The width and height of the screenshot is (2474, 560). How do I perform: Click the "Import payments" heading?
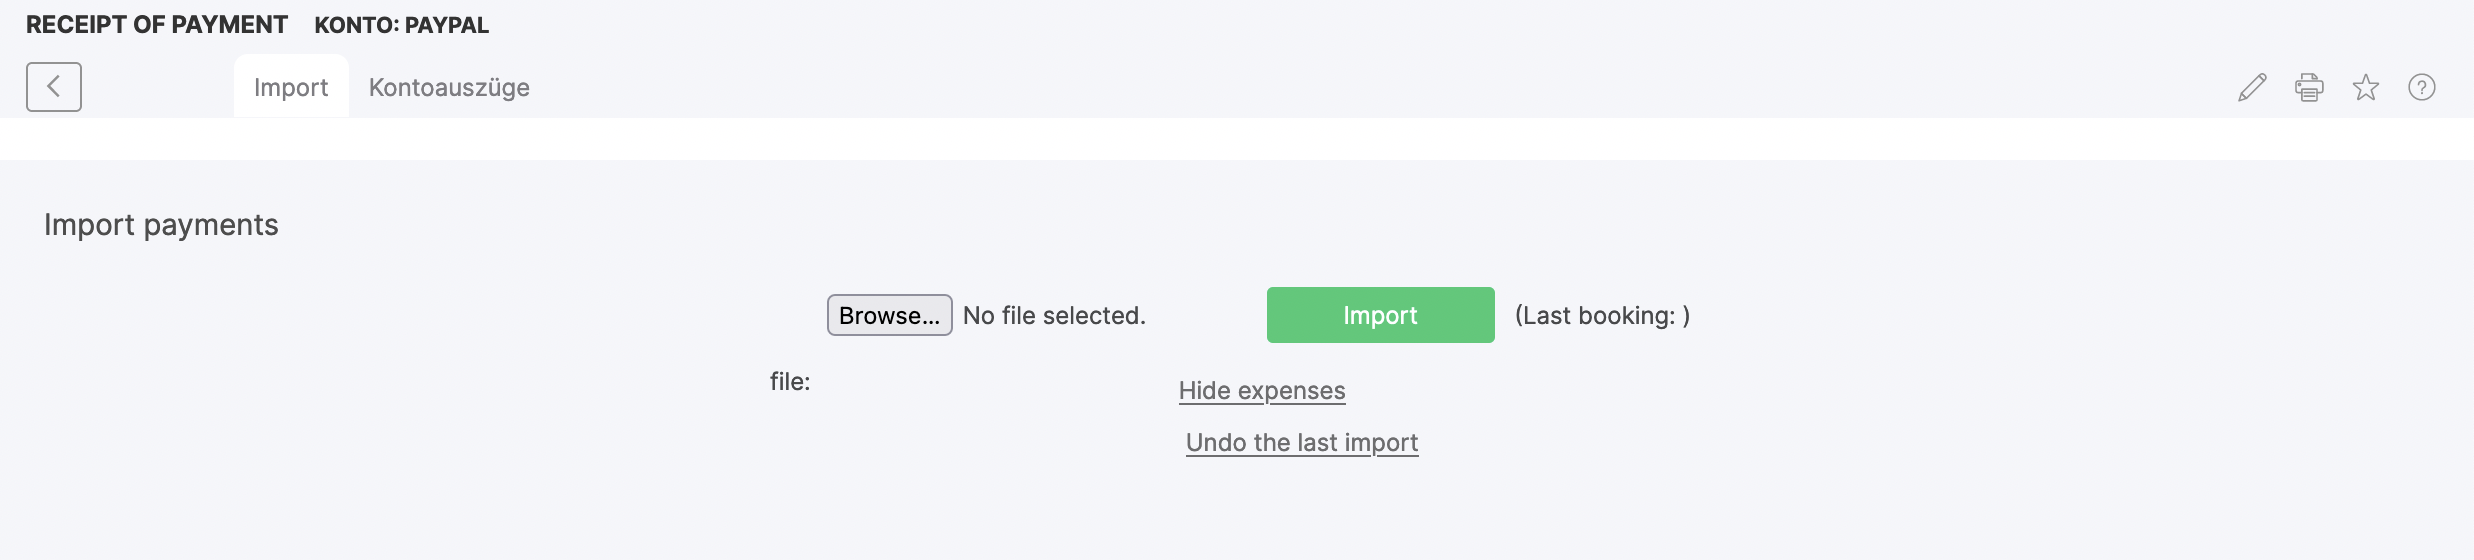pos(161,225)
